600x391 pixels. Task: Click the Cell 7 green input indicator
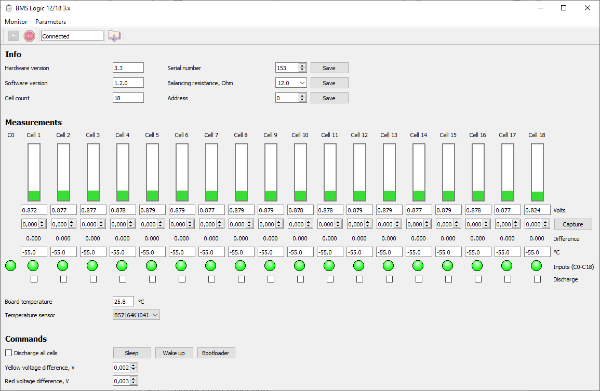211,266
